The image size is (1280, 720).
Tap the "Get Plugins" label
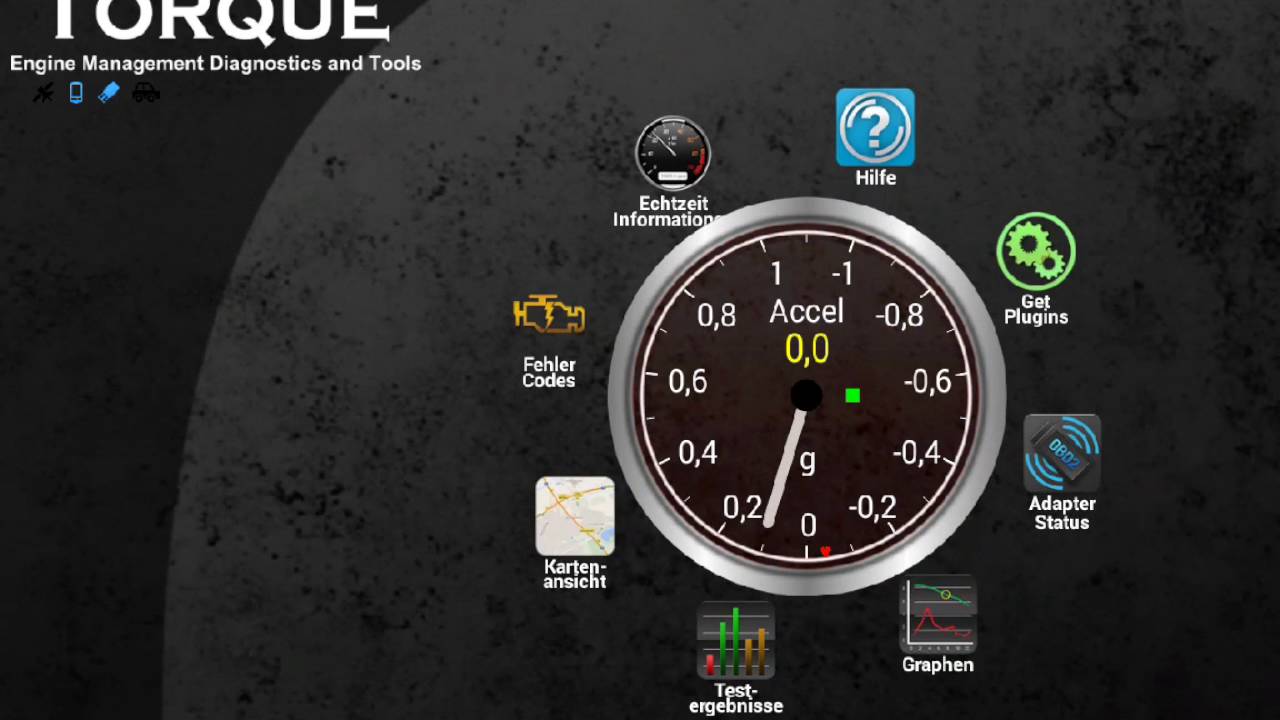[1036, 309]
